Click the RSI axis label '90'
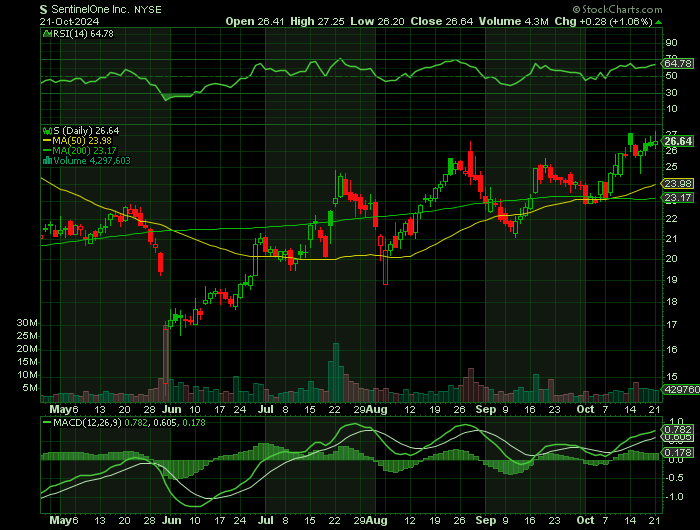This screenshot has width=700, height=530. click(671, 43)
